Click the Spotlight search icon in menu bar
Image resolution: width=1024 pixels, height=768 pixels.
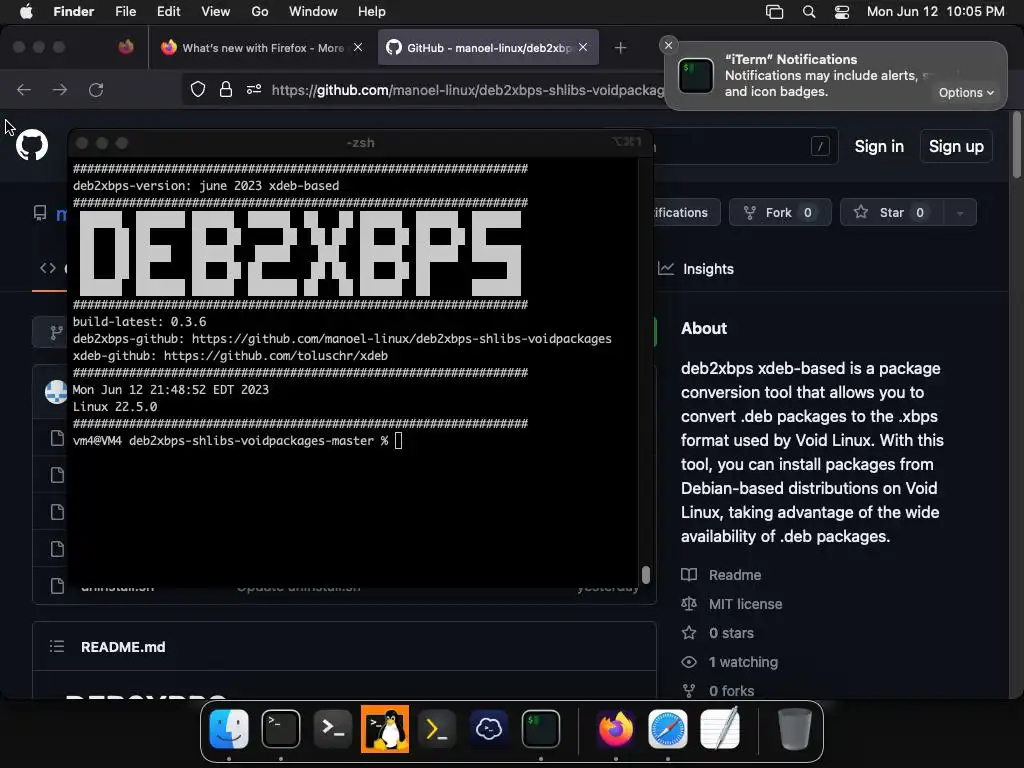[808, 12]
